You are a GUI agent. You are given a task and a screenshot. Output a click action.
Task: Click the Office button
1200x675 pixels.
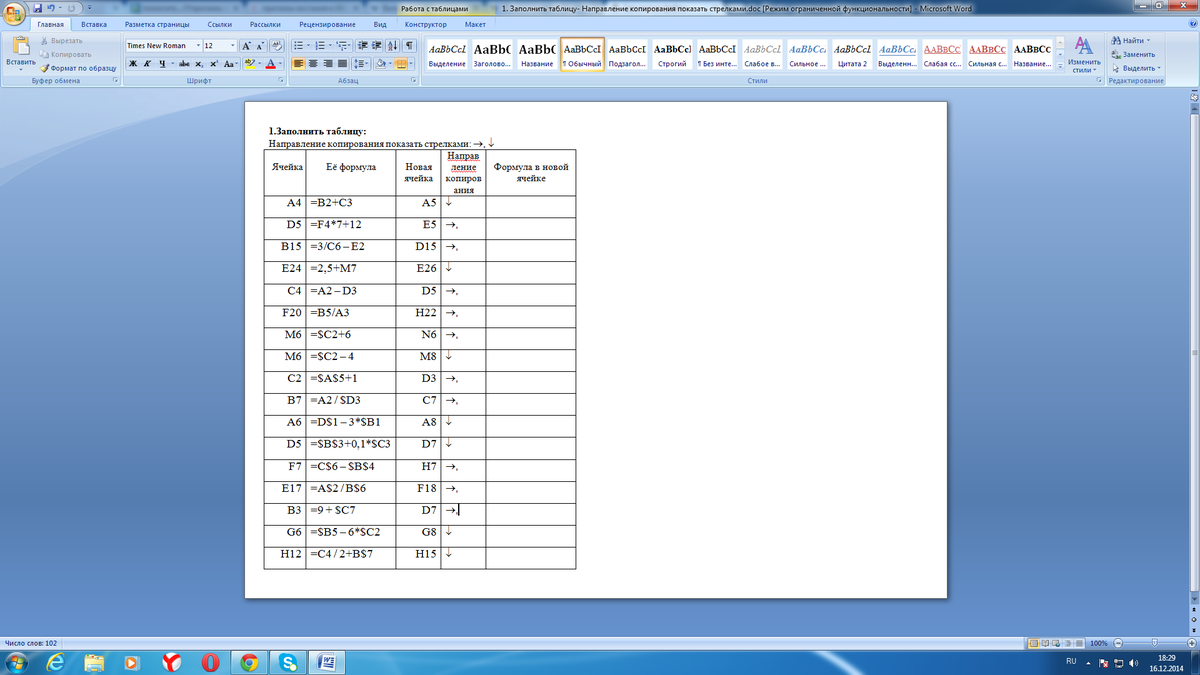tap(14, 13)
